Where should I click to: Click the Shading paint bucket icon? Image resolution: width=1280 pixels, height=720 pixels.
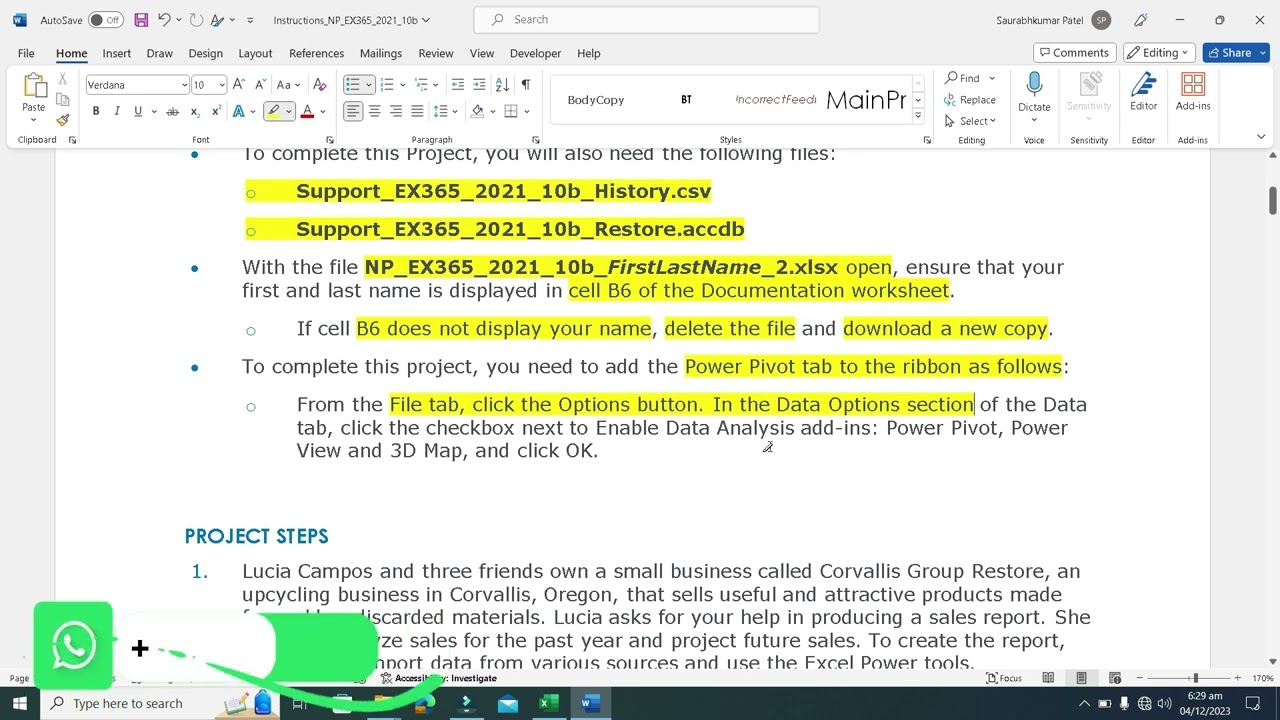477,111
